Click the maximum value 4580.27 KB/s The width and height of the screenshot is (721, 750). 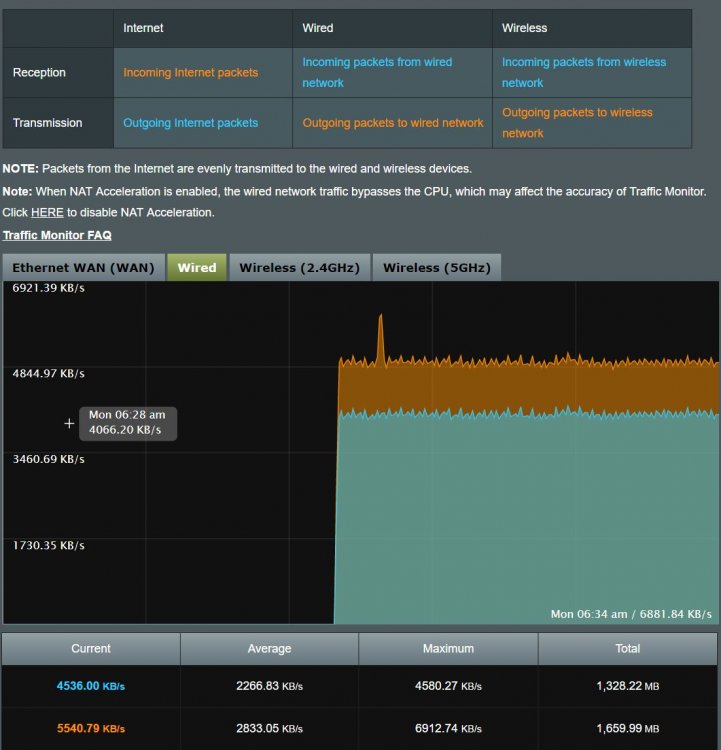click(x=448, y=686)
